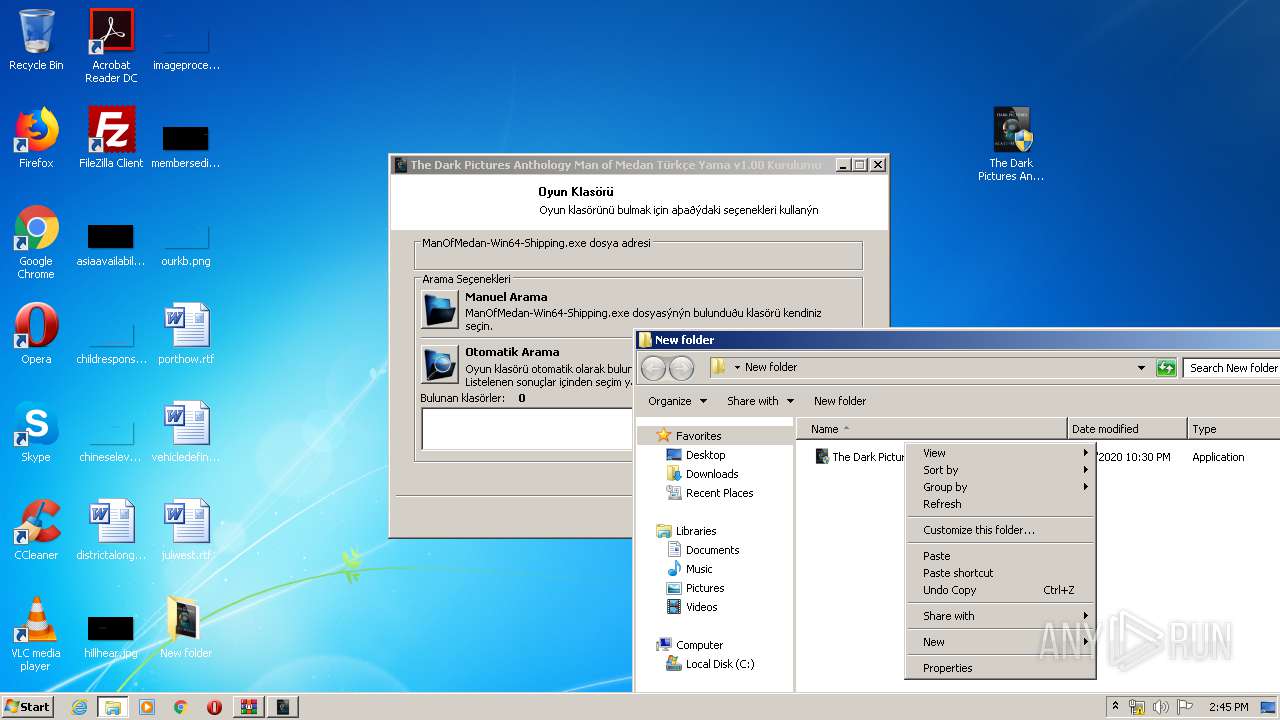1280x720 pixels.
Task: Choose Paste shortcut from the context menu
Action: point(1000,573)
